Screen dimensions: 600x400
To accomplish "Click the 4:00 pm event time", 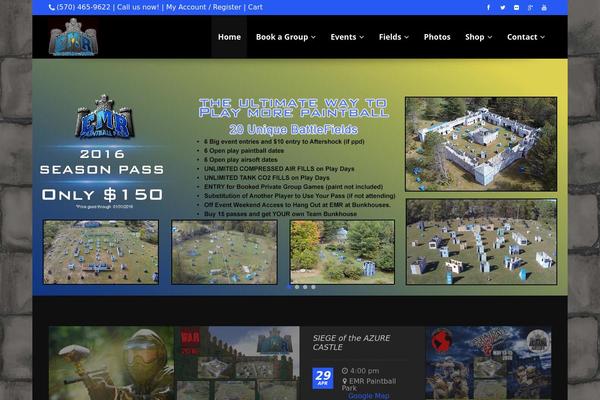I will point(364,371).
